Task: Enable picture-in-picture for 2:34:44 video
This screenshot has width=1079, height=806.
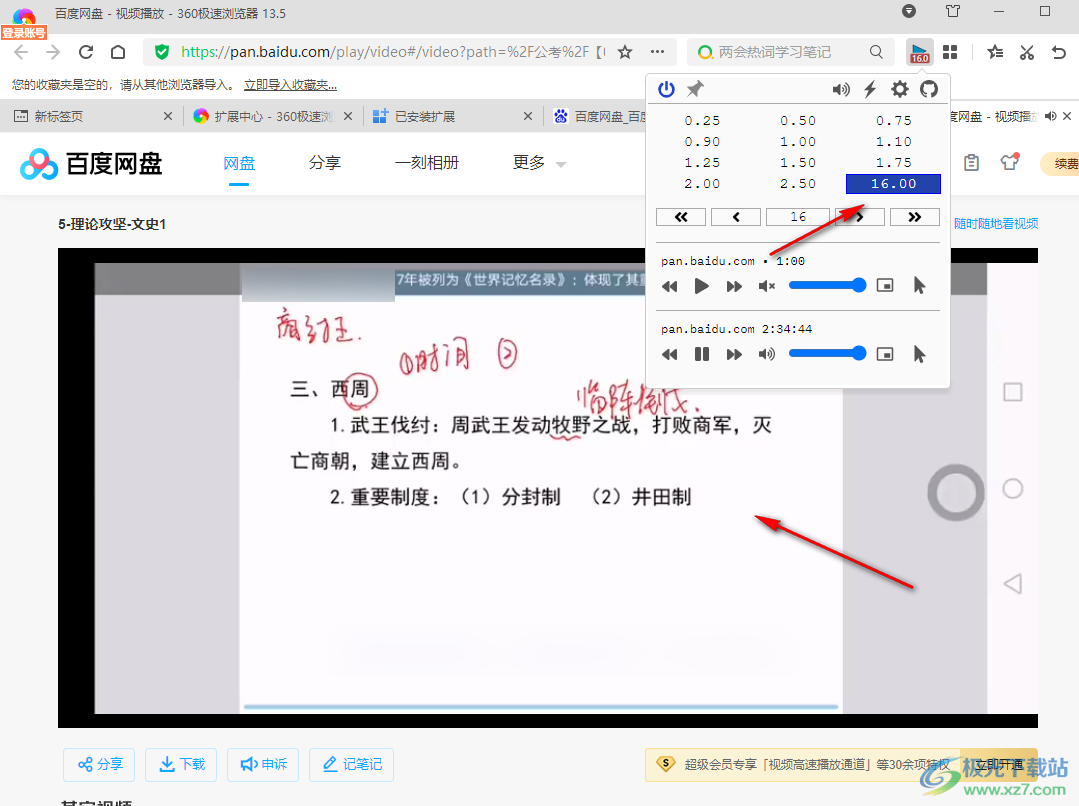Action: (885, 354)
